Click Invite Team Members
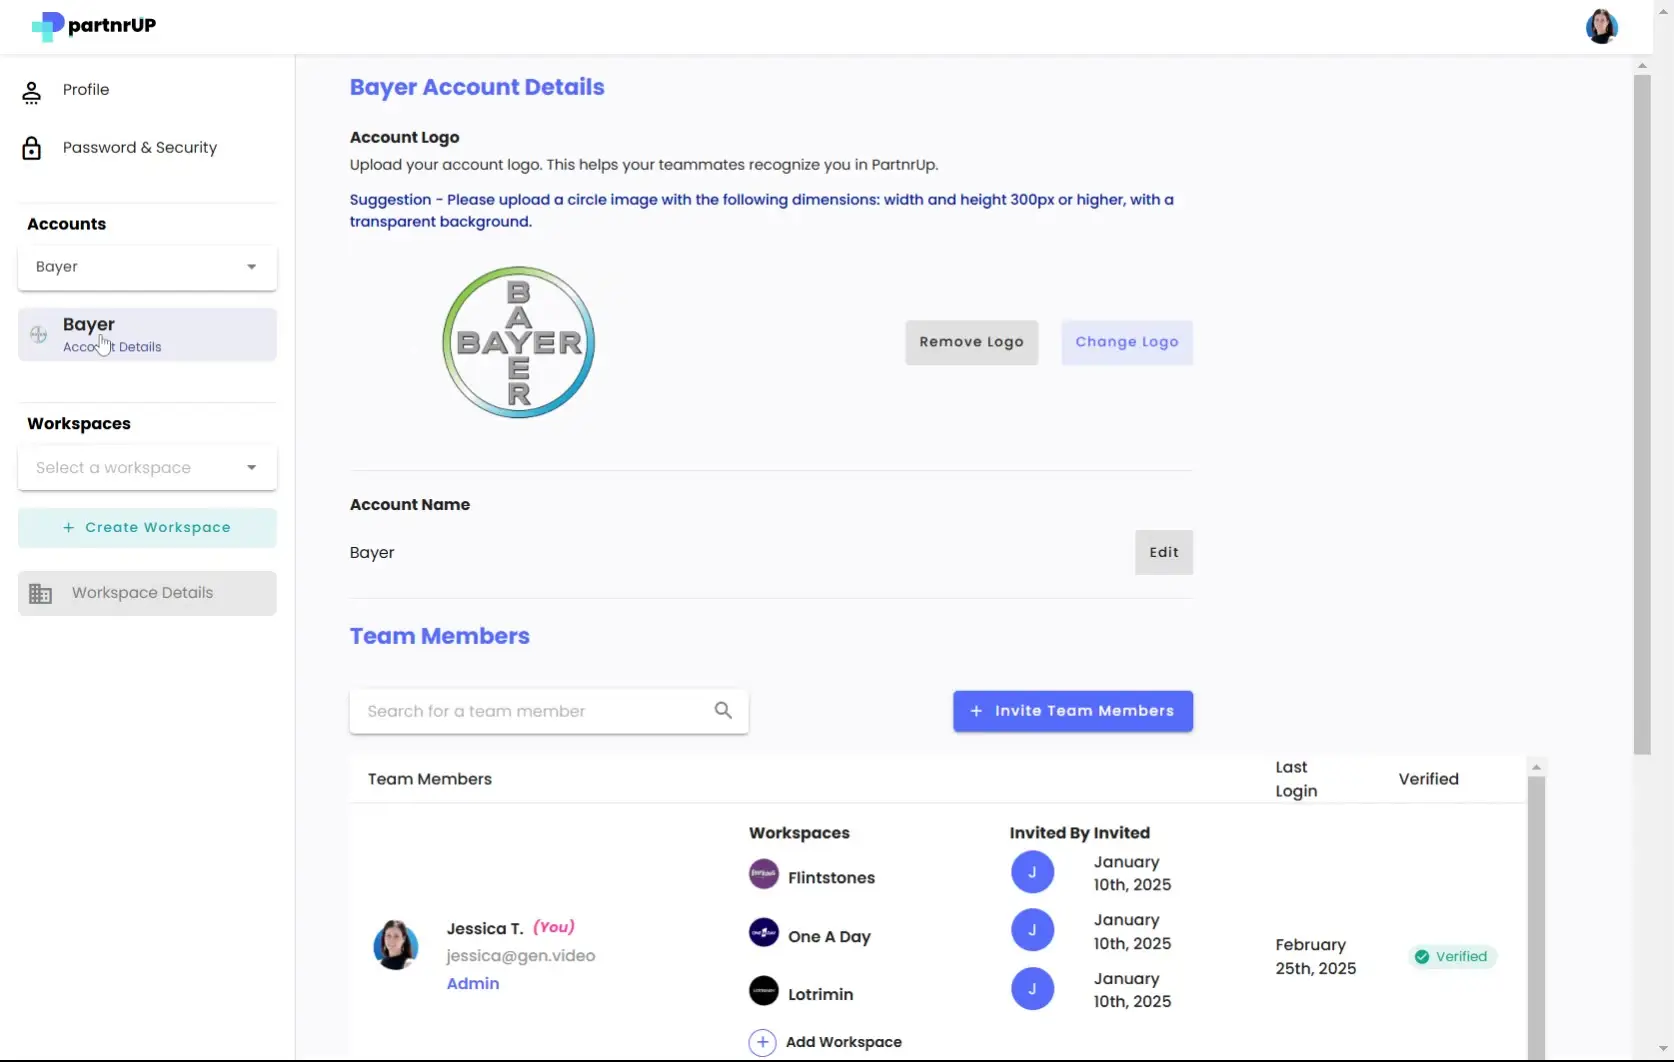1674x1062 pixels. point(1073,710)
